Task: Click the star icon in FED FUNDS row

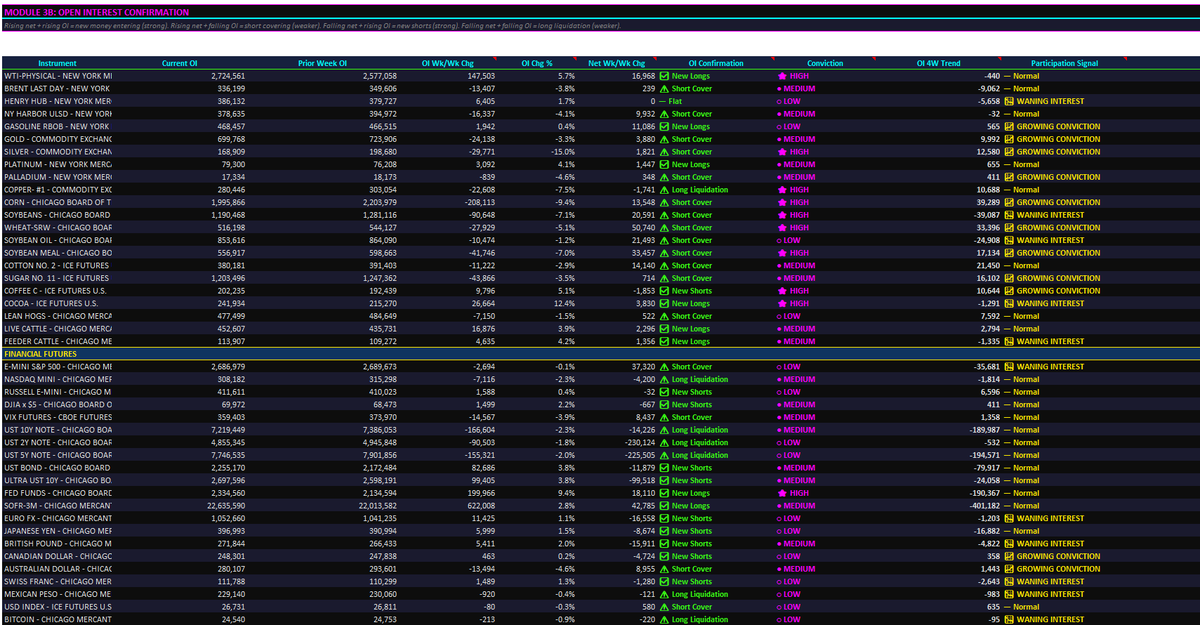Action: click(782, 493)
